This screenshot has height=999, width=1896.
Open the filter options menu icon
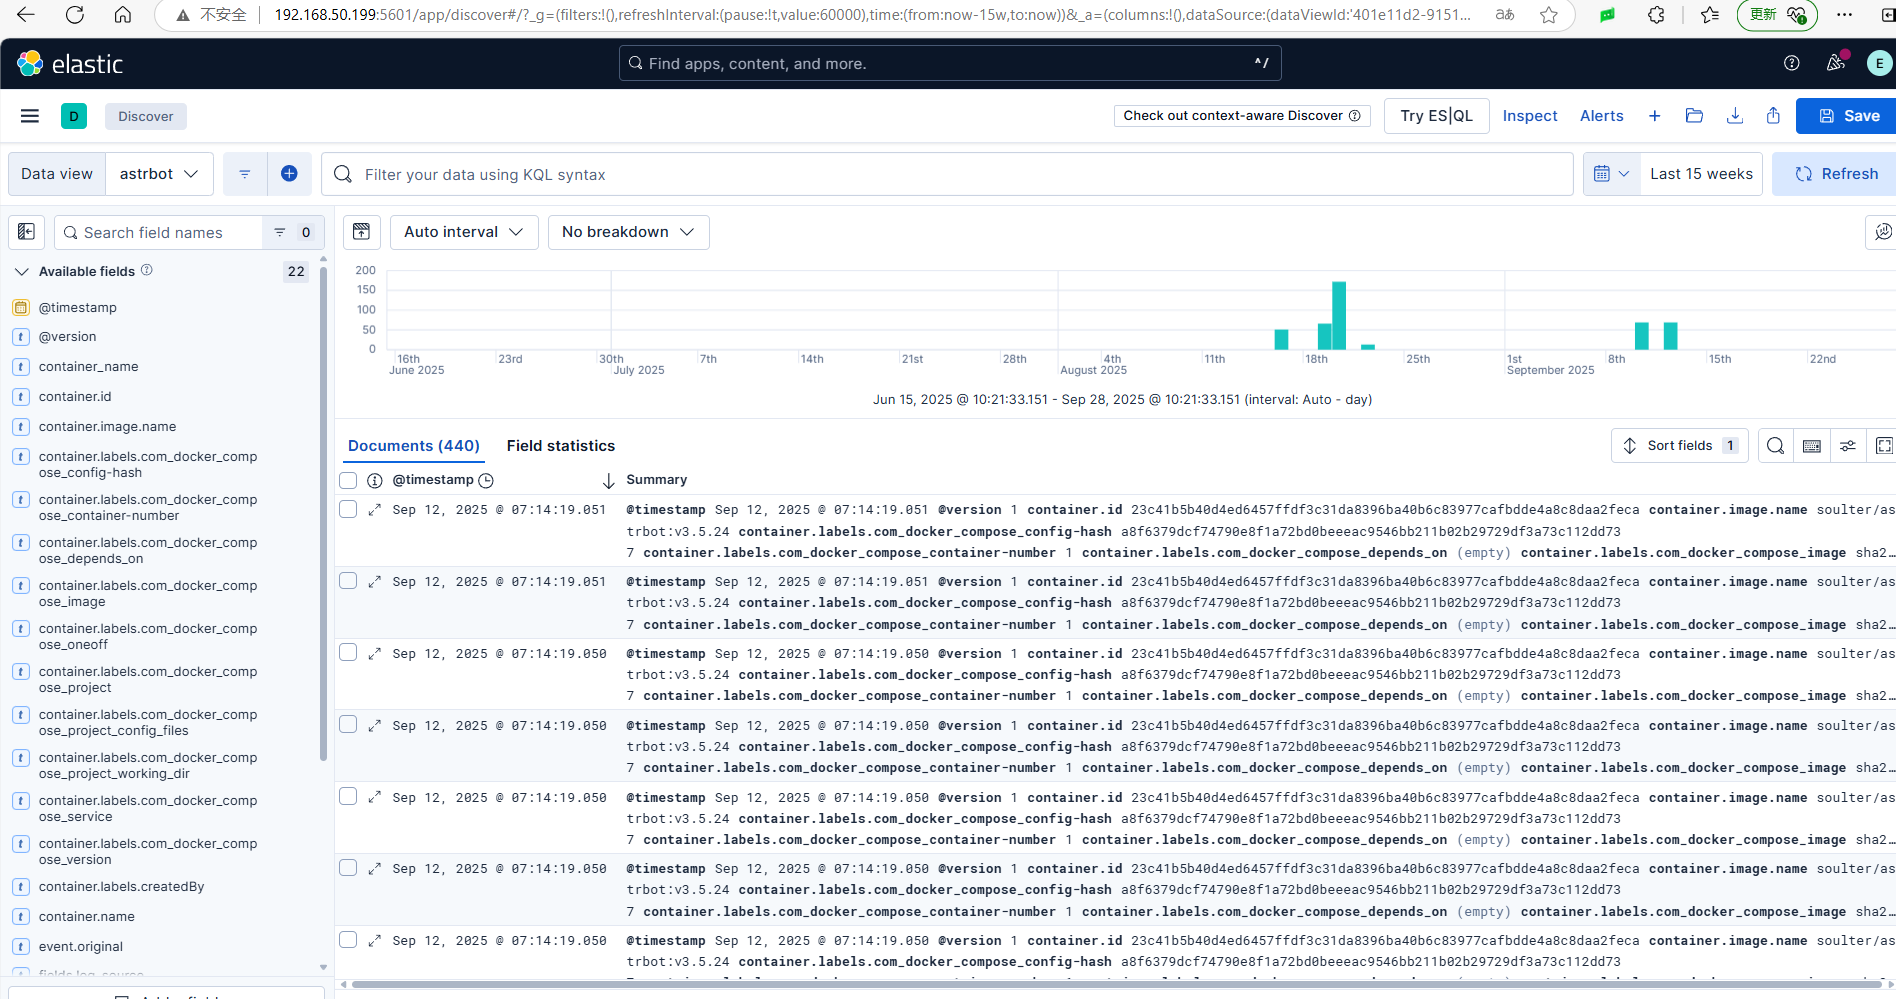coord(245,174)
